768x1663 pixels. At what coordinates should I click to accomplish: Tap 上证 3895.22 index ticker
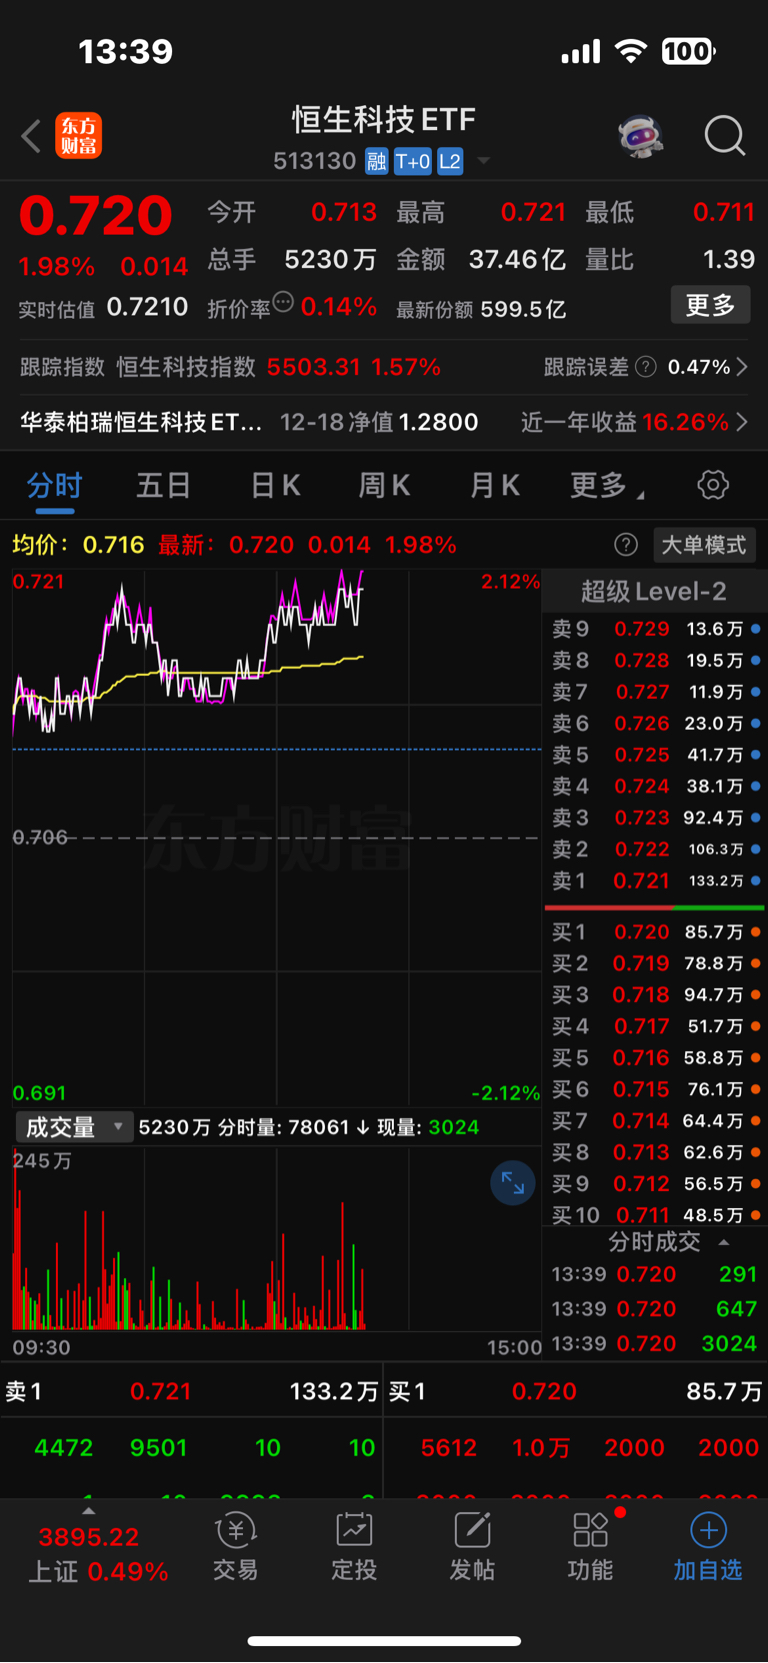click(97, 1554)
